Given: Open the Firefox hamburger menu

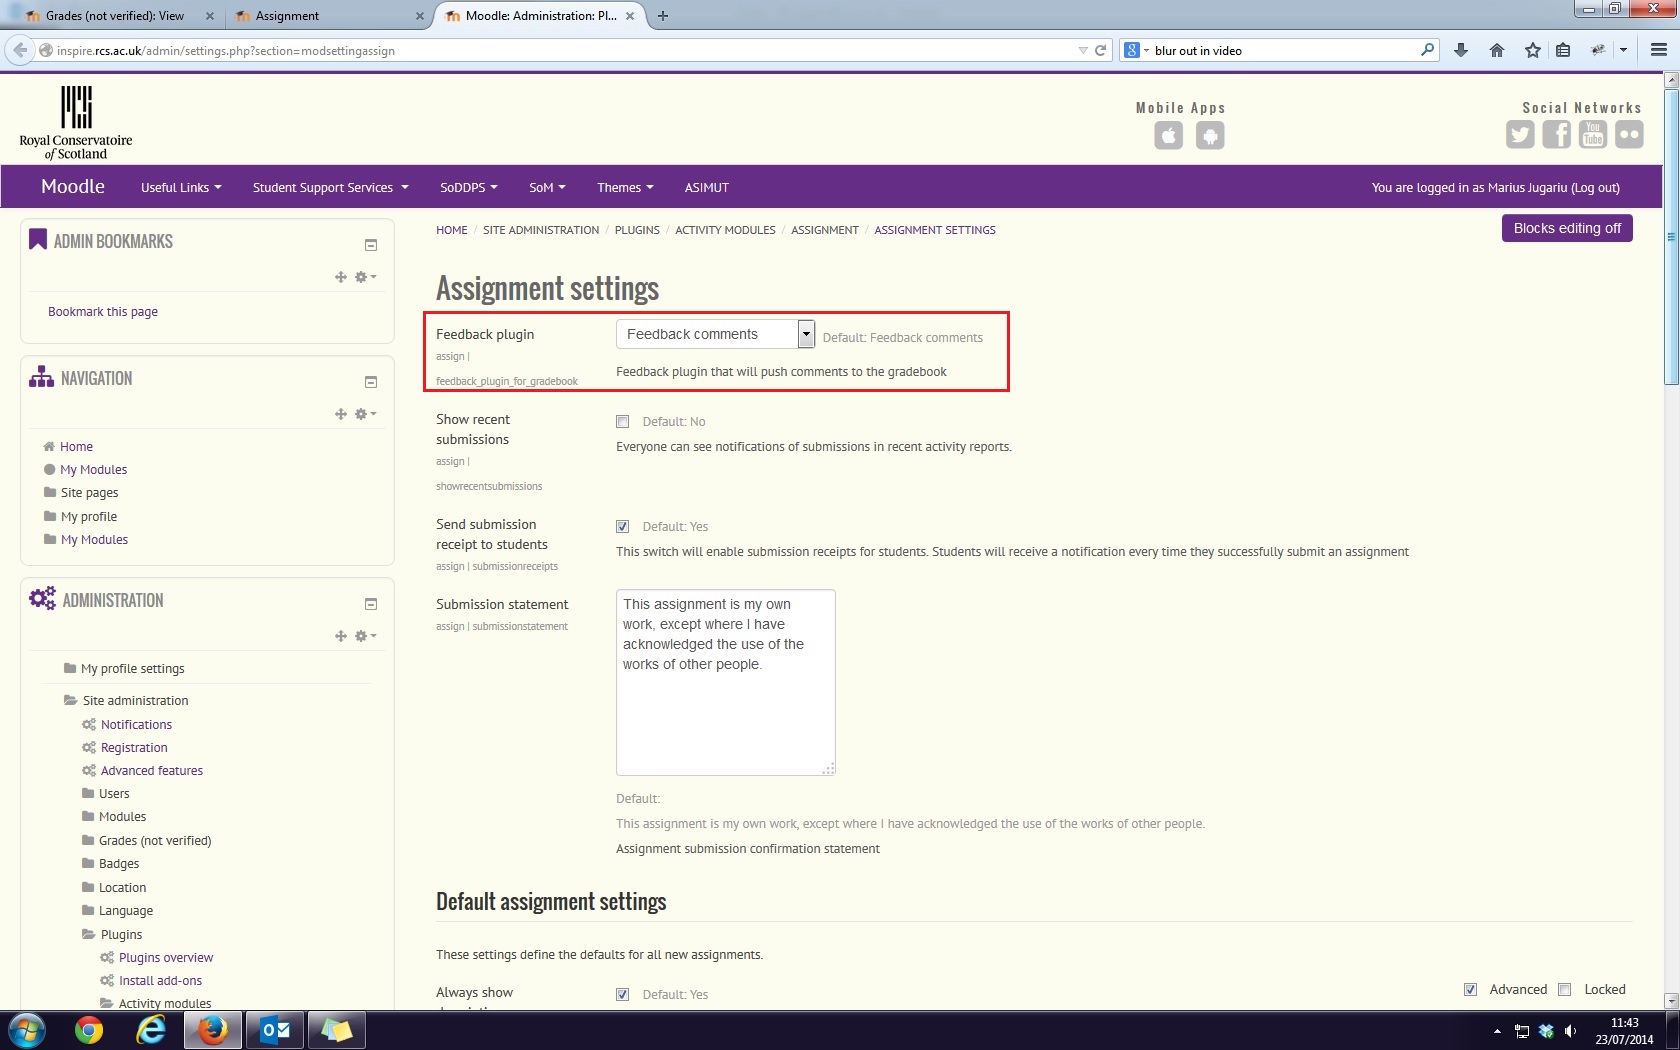Looking at the screenshot, I should pos(1659,50).
